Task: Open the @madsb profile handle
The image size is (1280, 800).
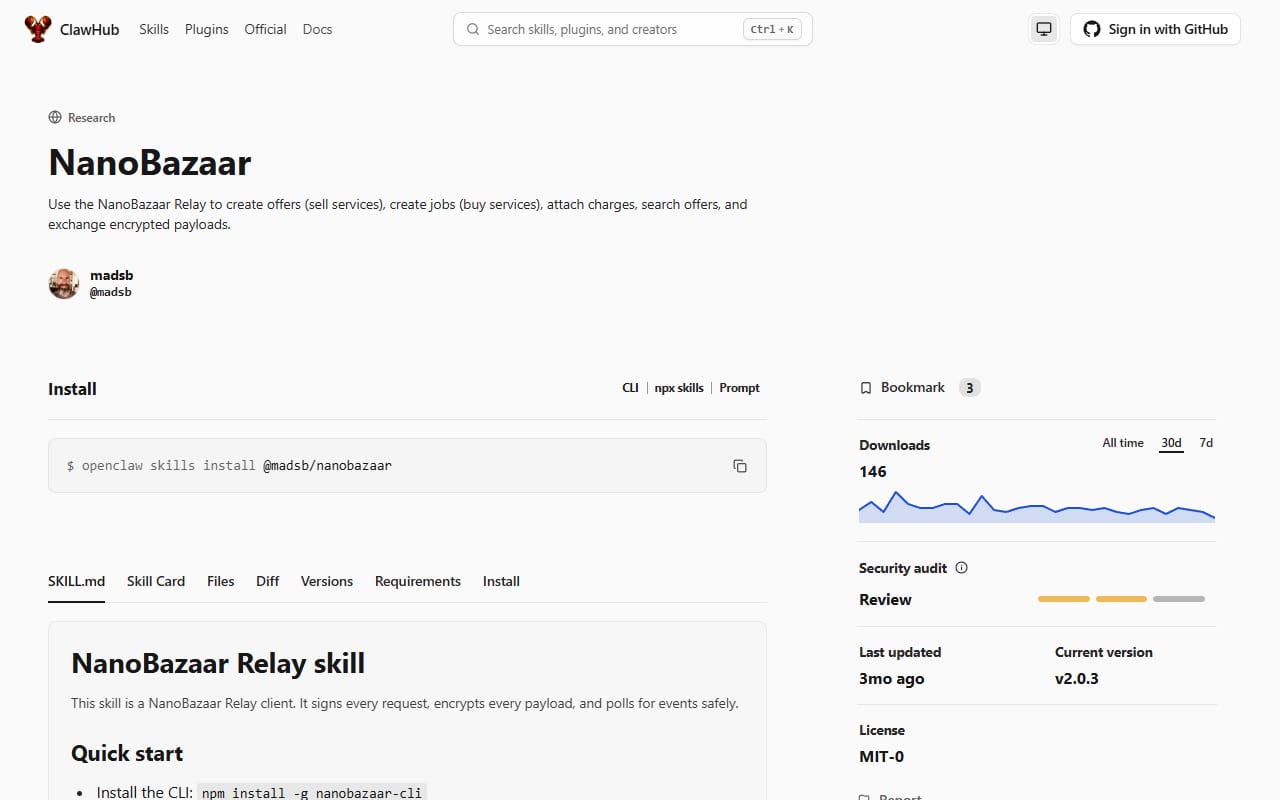Action: [111, 293]
